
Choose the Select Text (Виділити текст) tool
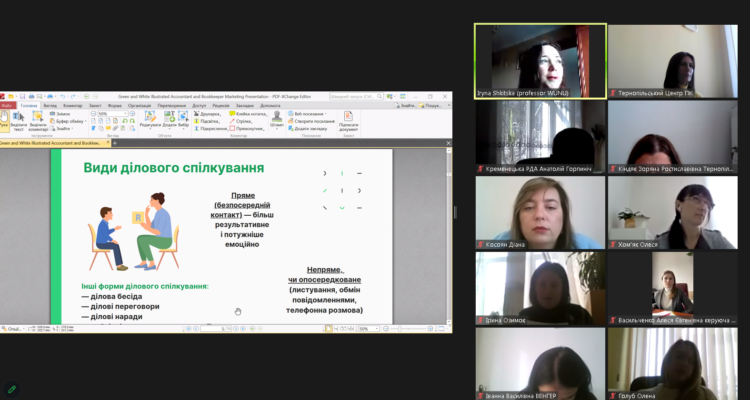click(18, 121)
